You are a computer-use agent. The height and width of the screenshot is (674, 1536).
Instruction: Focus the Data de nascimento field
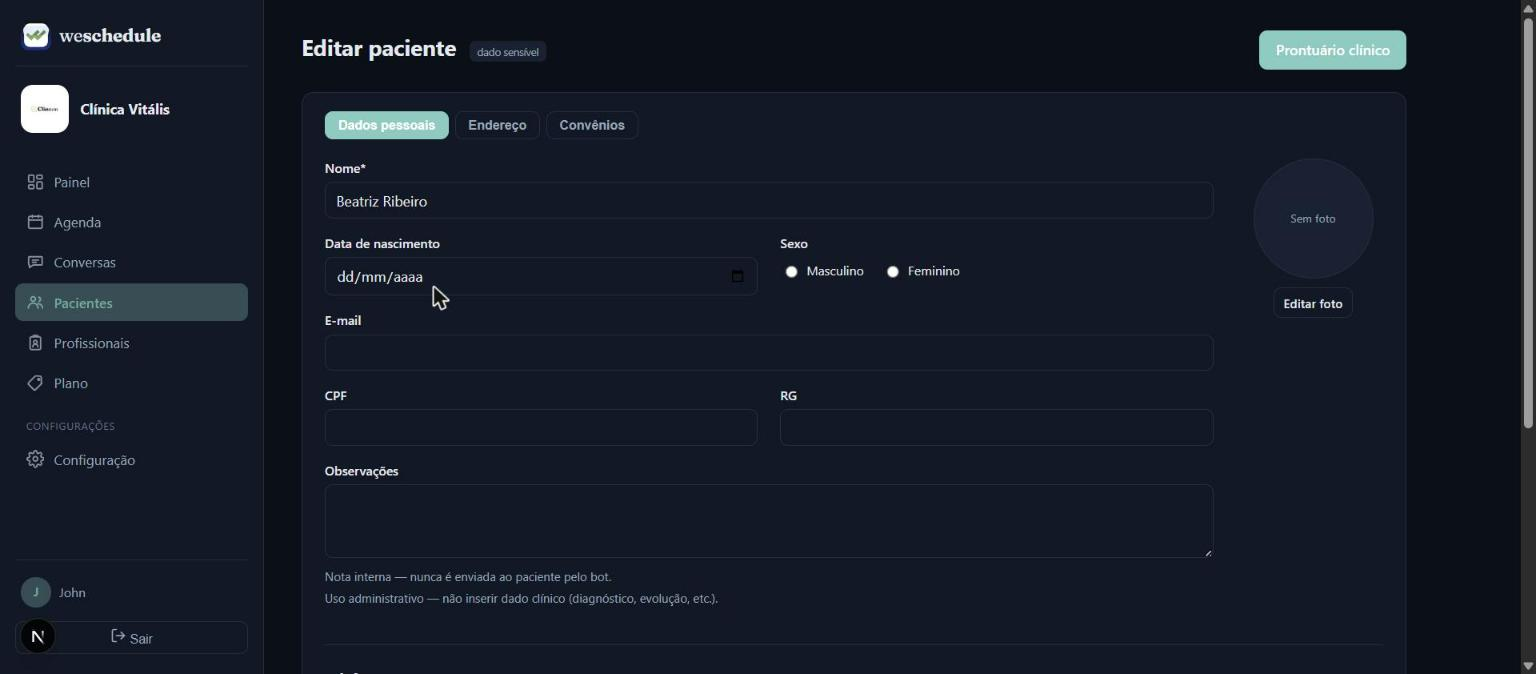tap(541, 276)
